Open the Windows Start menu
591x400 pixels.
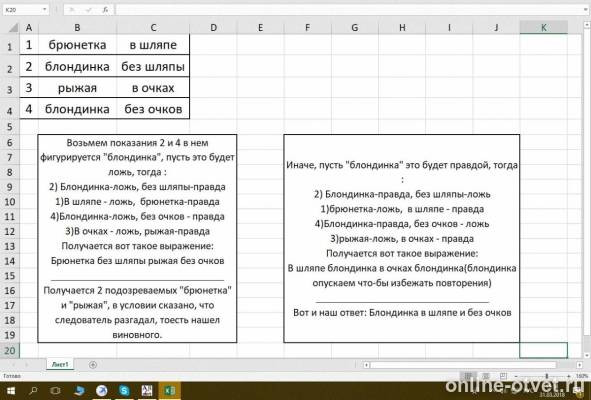pyautogui.click(x=11, y=391)
